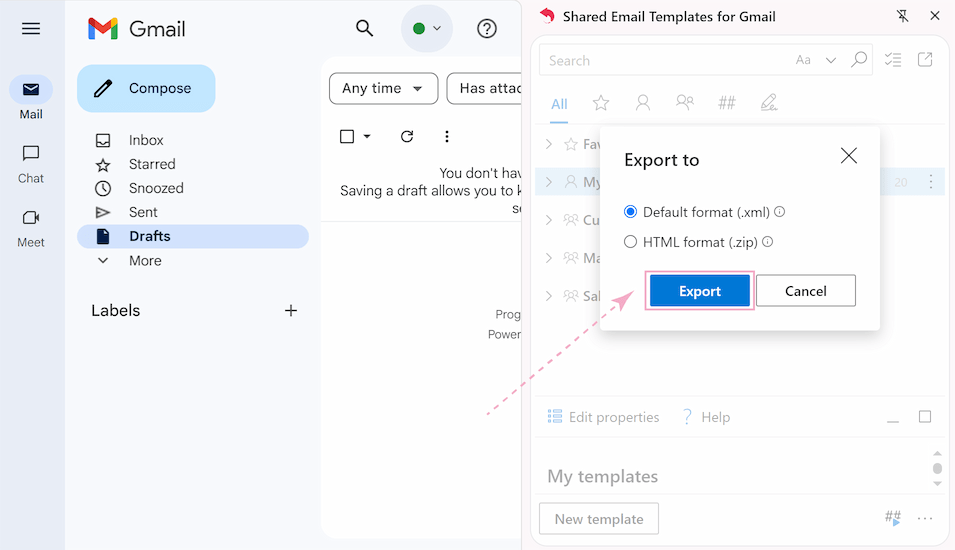This screenshot has height=550, width=955.
Task: Open Help in the templates pane
Action: pos(706,417)
